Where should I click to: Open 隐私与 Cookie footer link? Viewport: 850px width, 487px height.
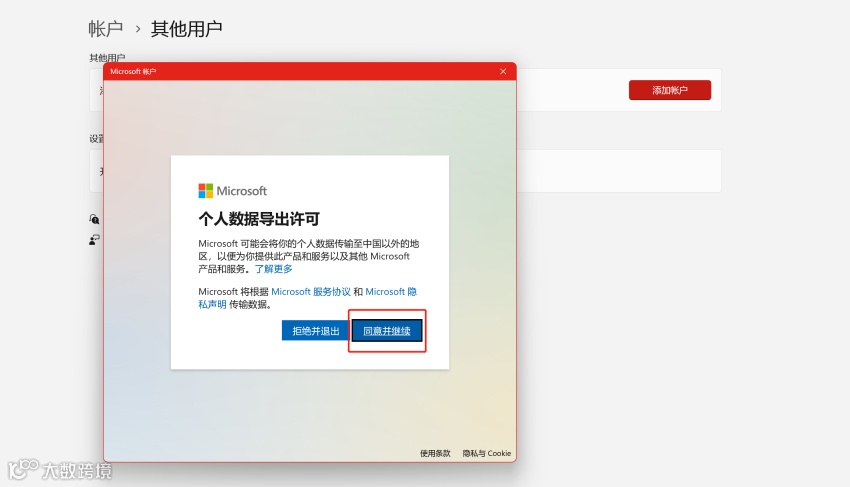486,453
